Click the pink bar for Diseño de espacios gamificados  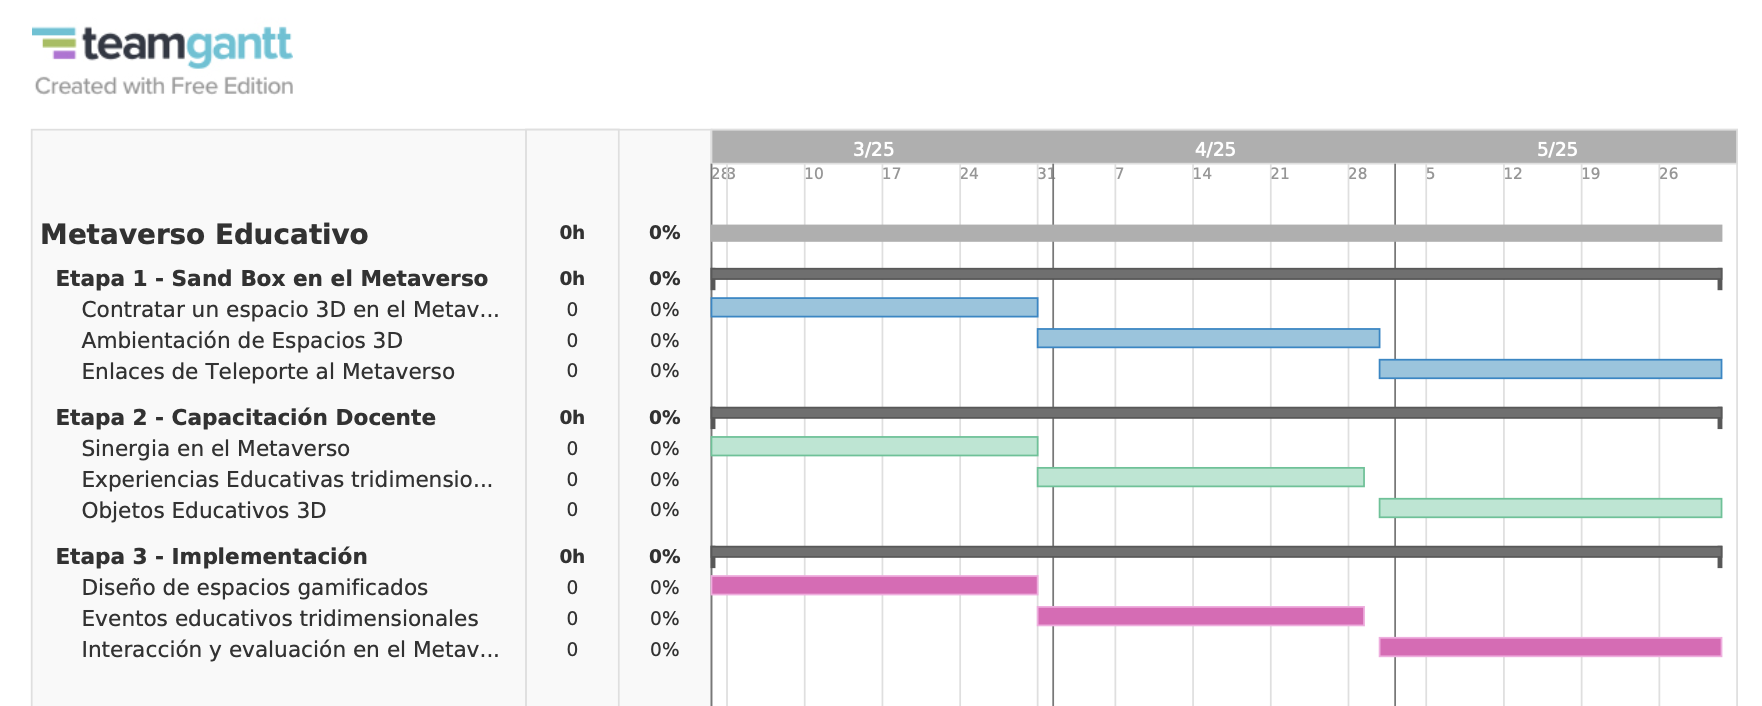pos(874,585)
